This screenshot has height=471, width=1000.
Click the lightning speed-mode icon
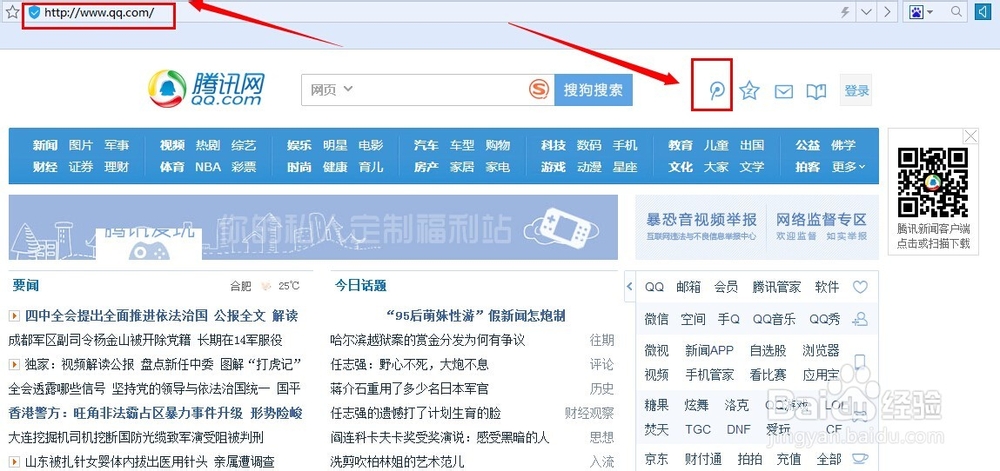click(x=846, y=12)
